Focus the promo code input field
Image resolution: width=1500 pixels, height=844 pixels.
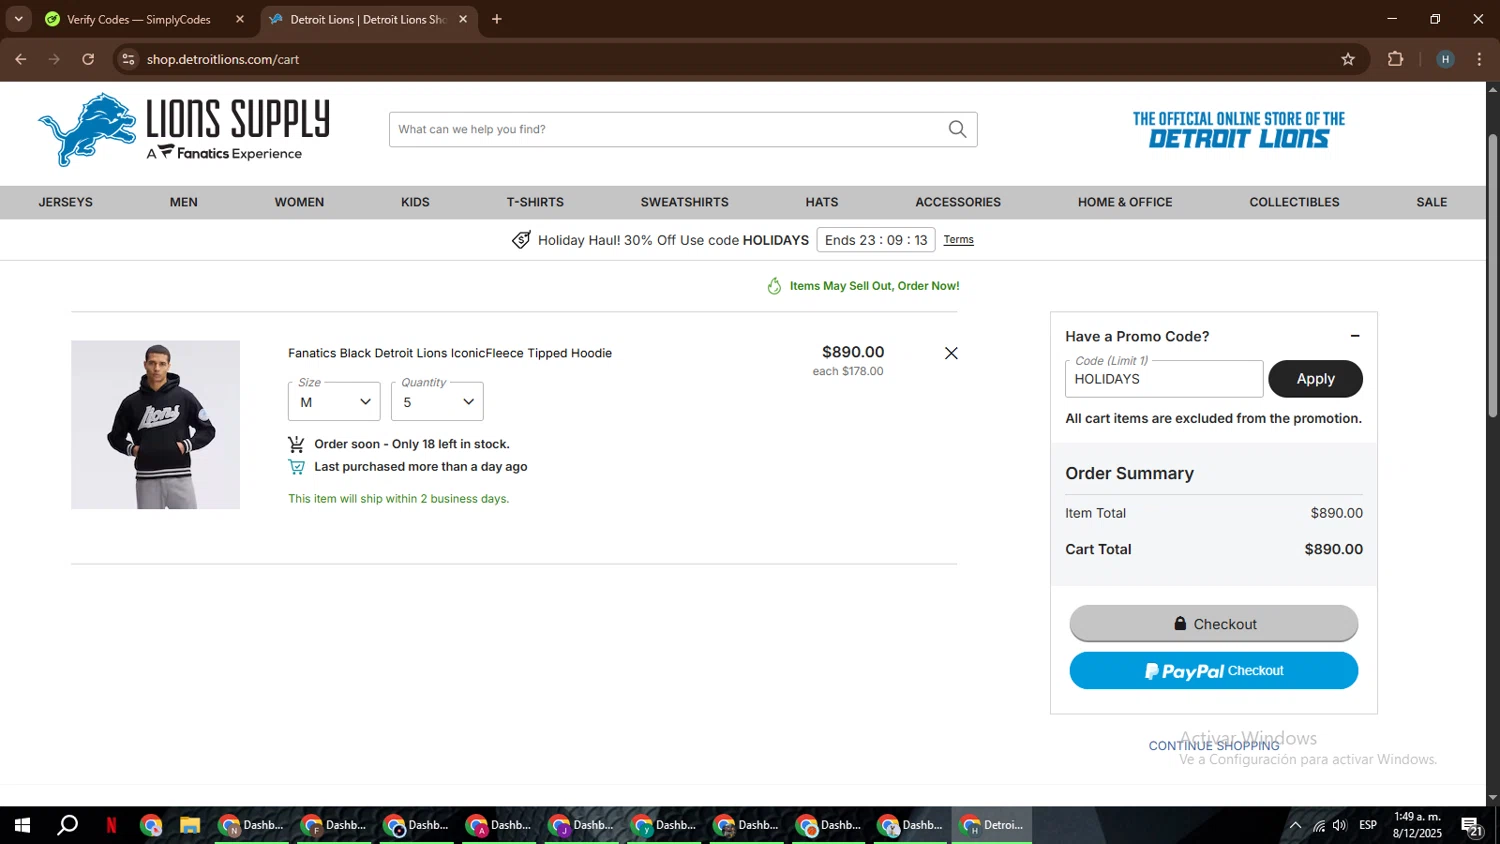(1164, 379)
